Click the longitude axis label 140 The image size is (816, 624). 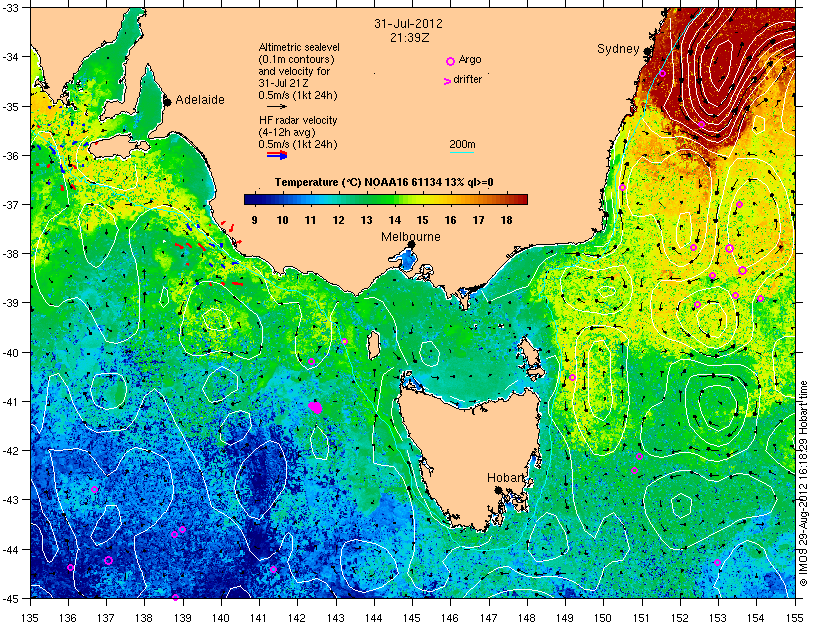pos(221,618)
